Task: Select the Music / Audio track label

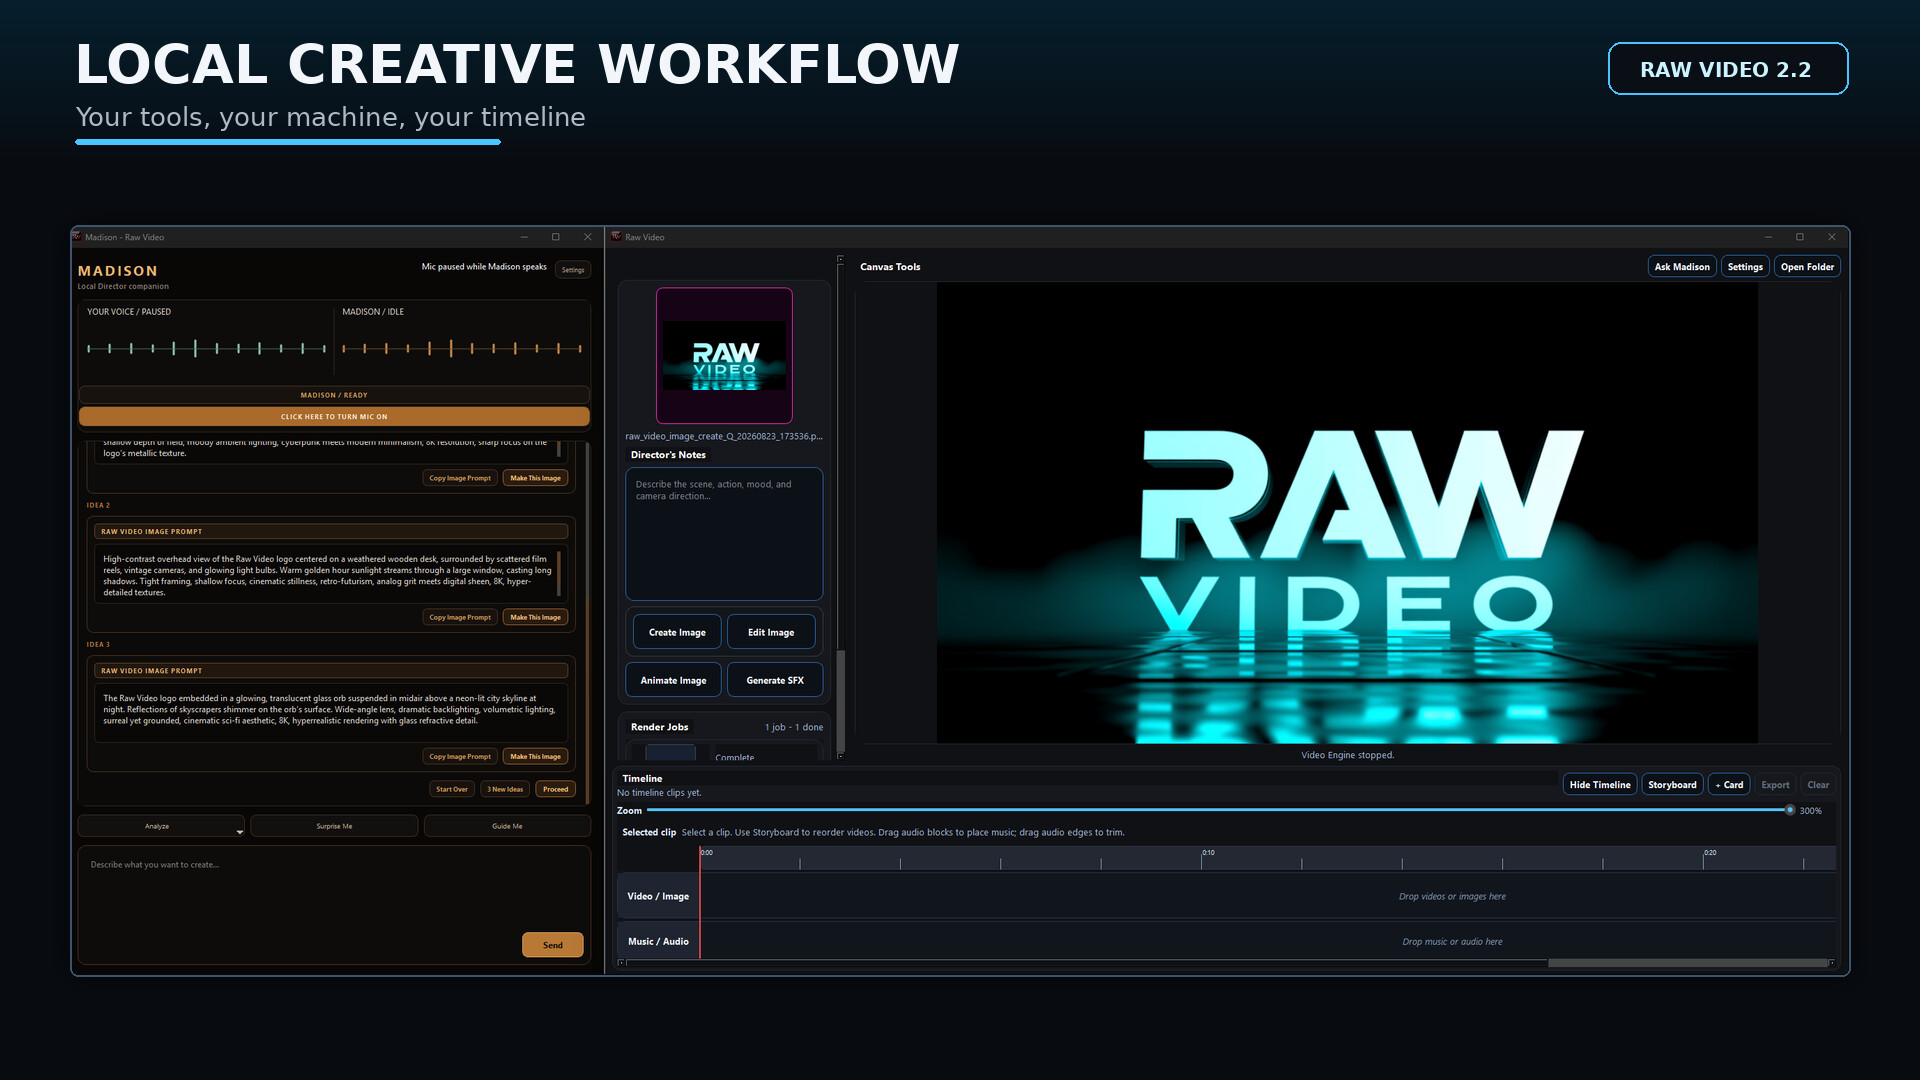Action: pyautogui.click(x=658, y=941)
